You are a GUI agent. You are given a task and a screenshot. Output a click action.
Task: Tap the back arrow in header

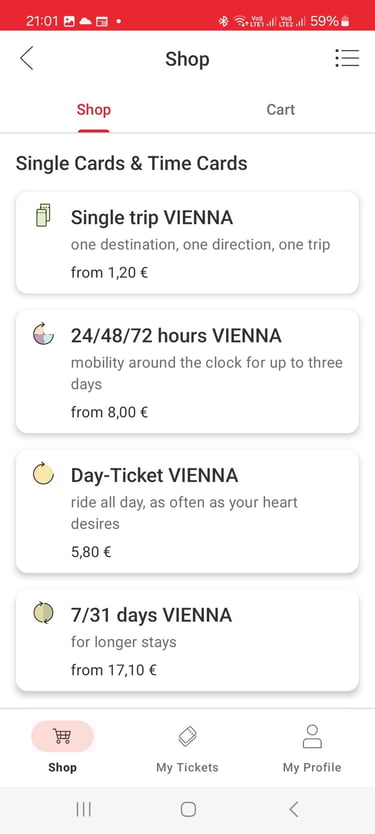(x=27, y=58)
